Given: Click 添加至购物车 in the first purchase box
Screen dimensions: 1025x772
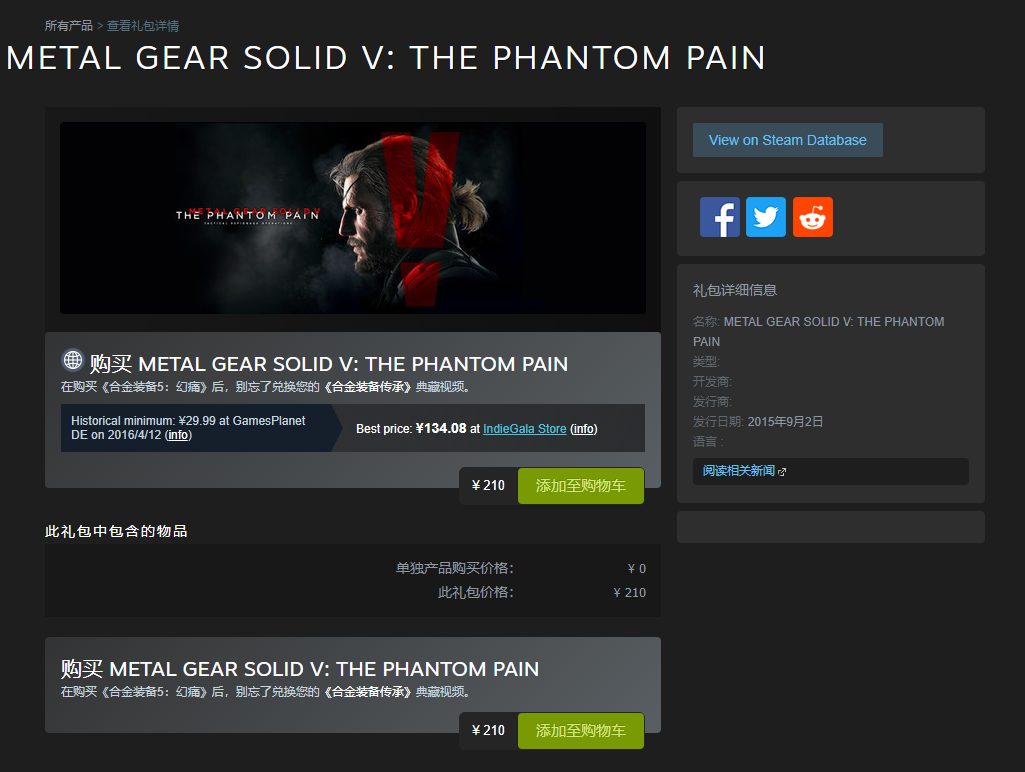Looking at the screenshot, I should click(580, 486).
